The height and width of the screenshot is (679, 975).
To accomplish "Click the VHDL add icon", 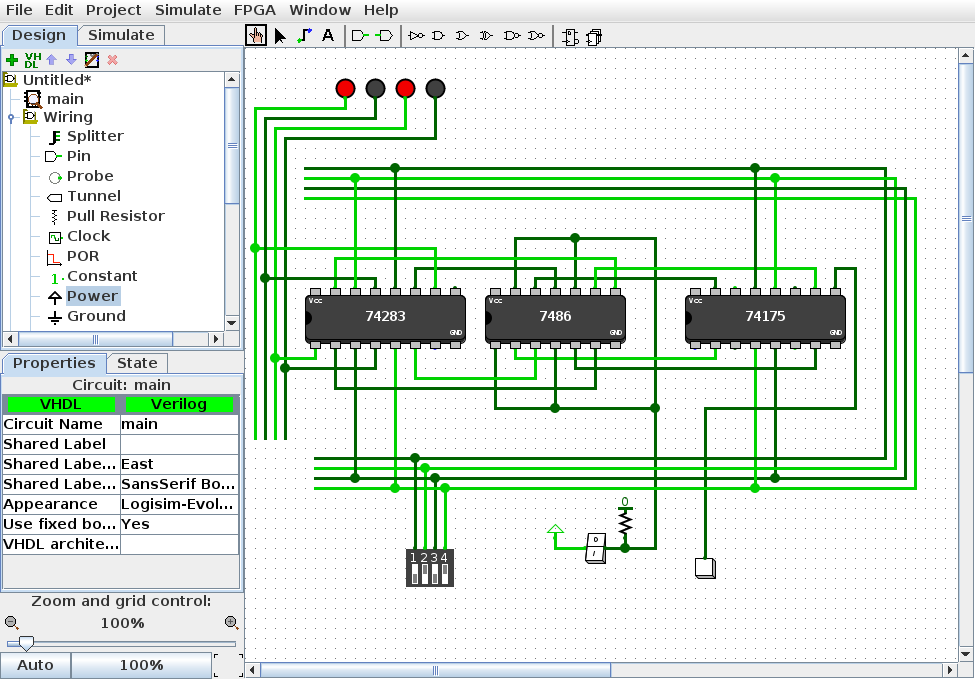I will 32,60.
